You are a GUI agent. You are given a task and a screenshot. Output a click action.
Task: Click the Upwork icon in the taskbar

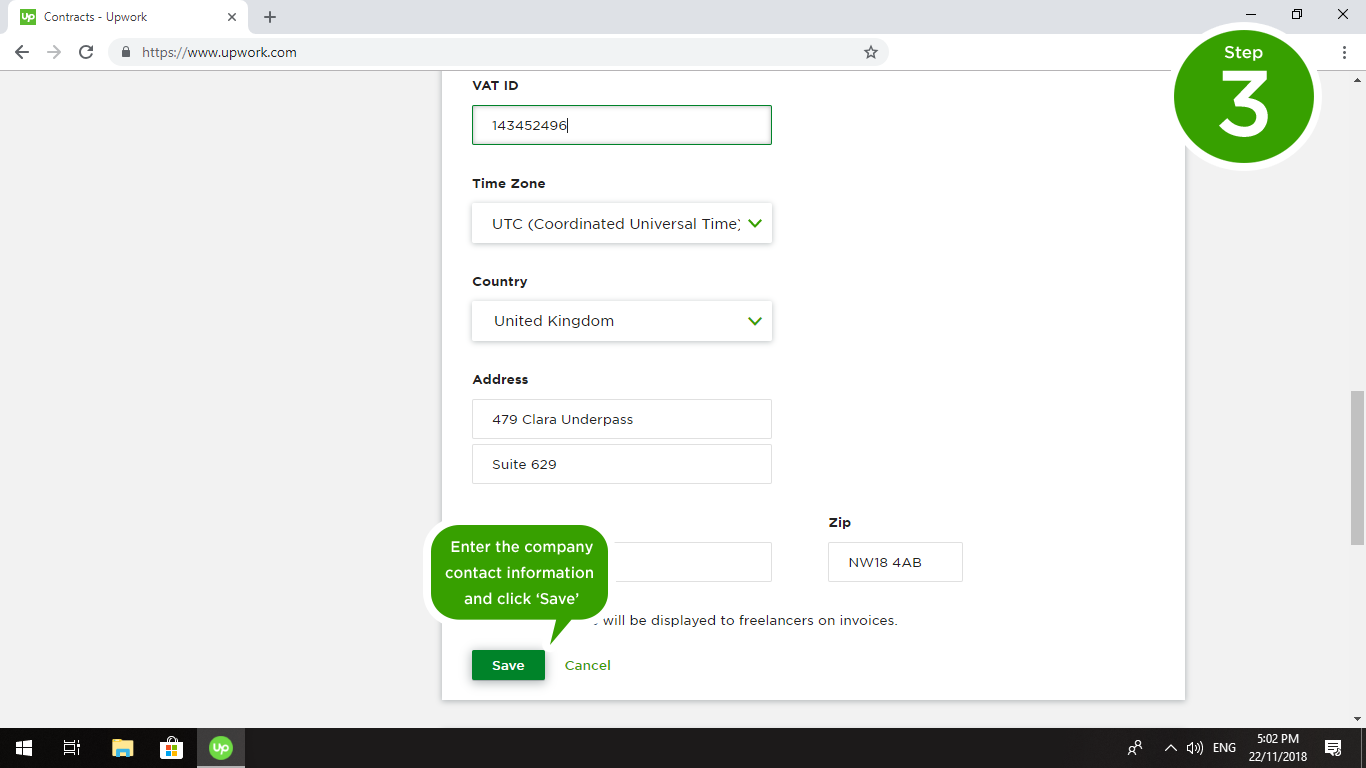pos(220,747)
